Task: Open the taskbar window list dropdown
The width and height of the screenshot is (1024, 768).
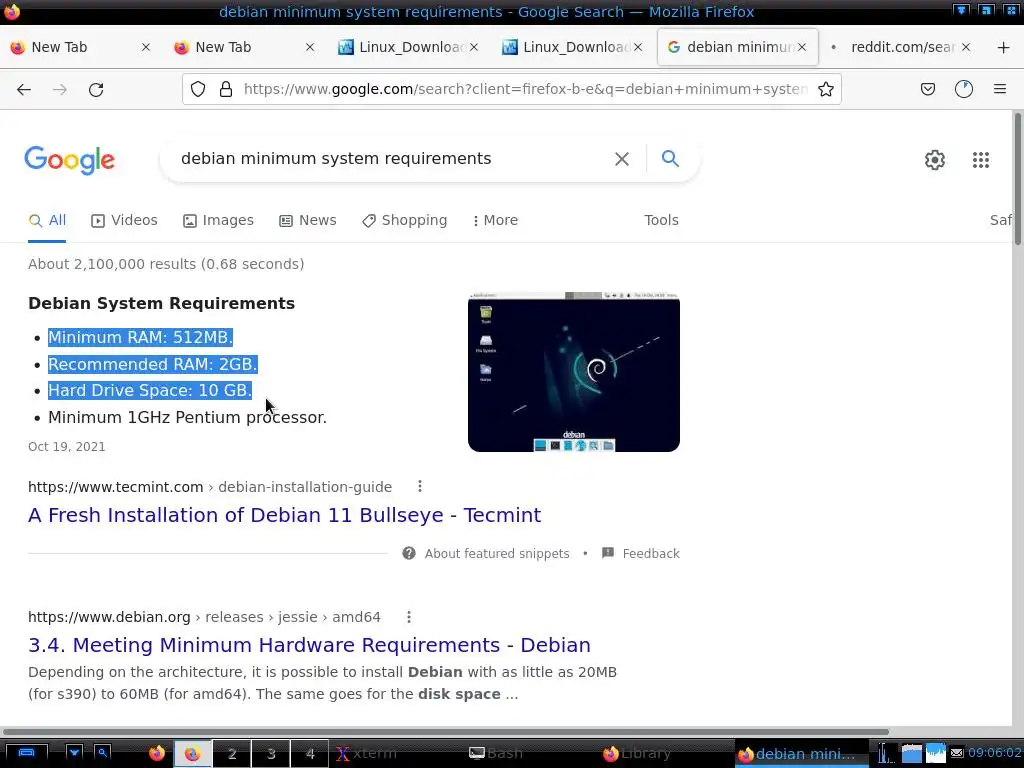Action: [74, 753]
